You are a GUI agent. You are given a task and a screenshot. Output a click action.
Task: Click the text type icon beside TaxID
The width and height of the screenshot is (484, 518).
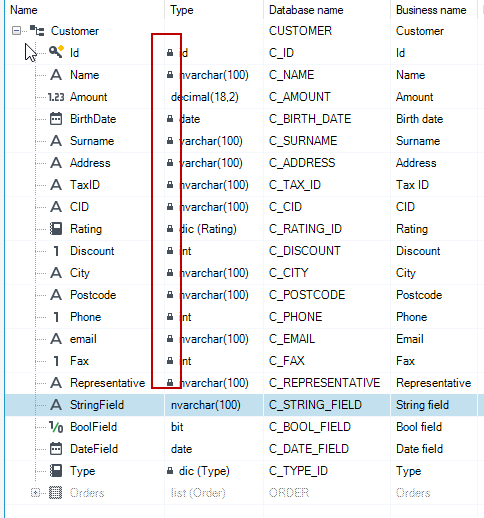(56, 185)
